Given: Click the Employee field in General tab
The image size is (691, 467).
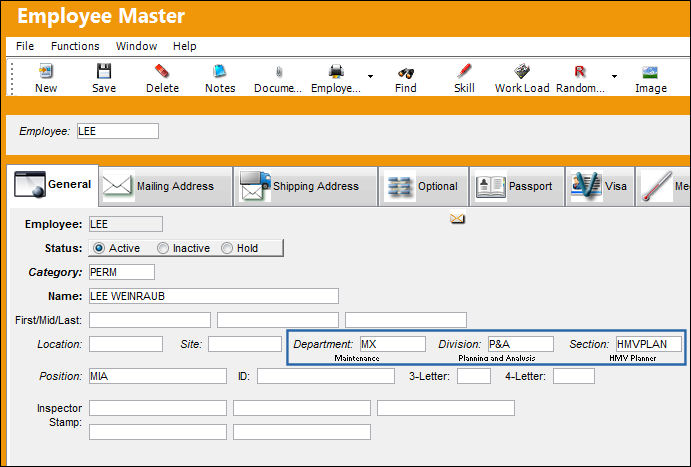Looking at the screenshot, I should [x=126, y=224].
